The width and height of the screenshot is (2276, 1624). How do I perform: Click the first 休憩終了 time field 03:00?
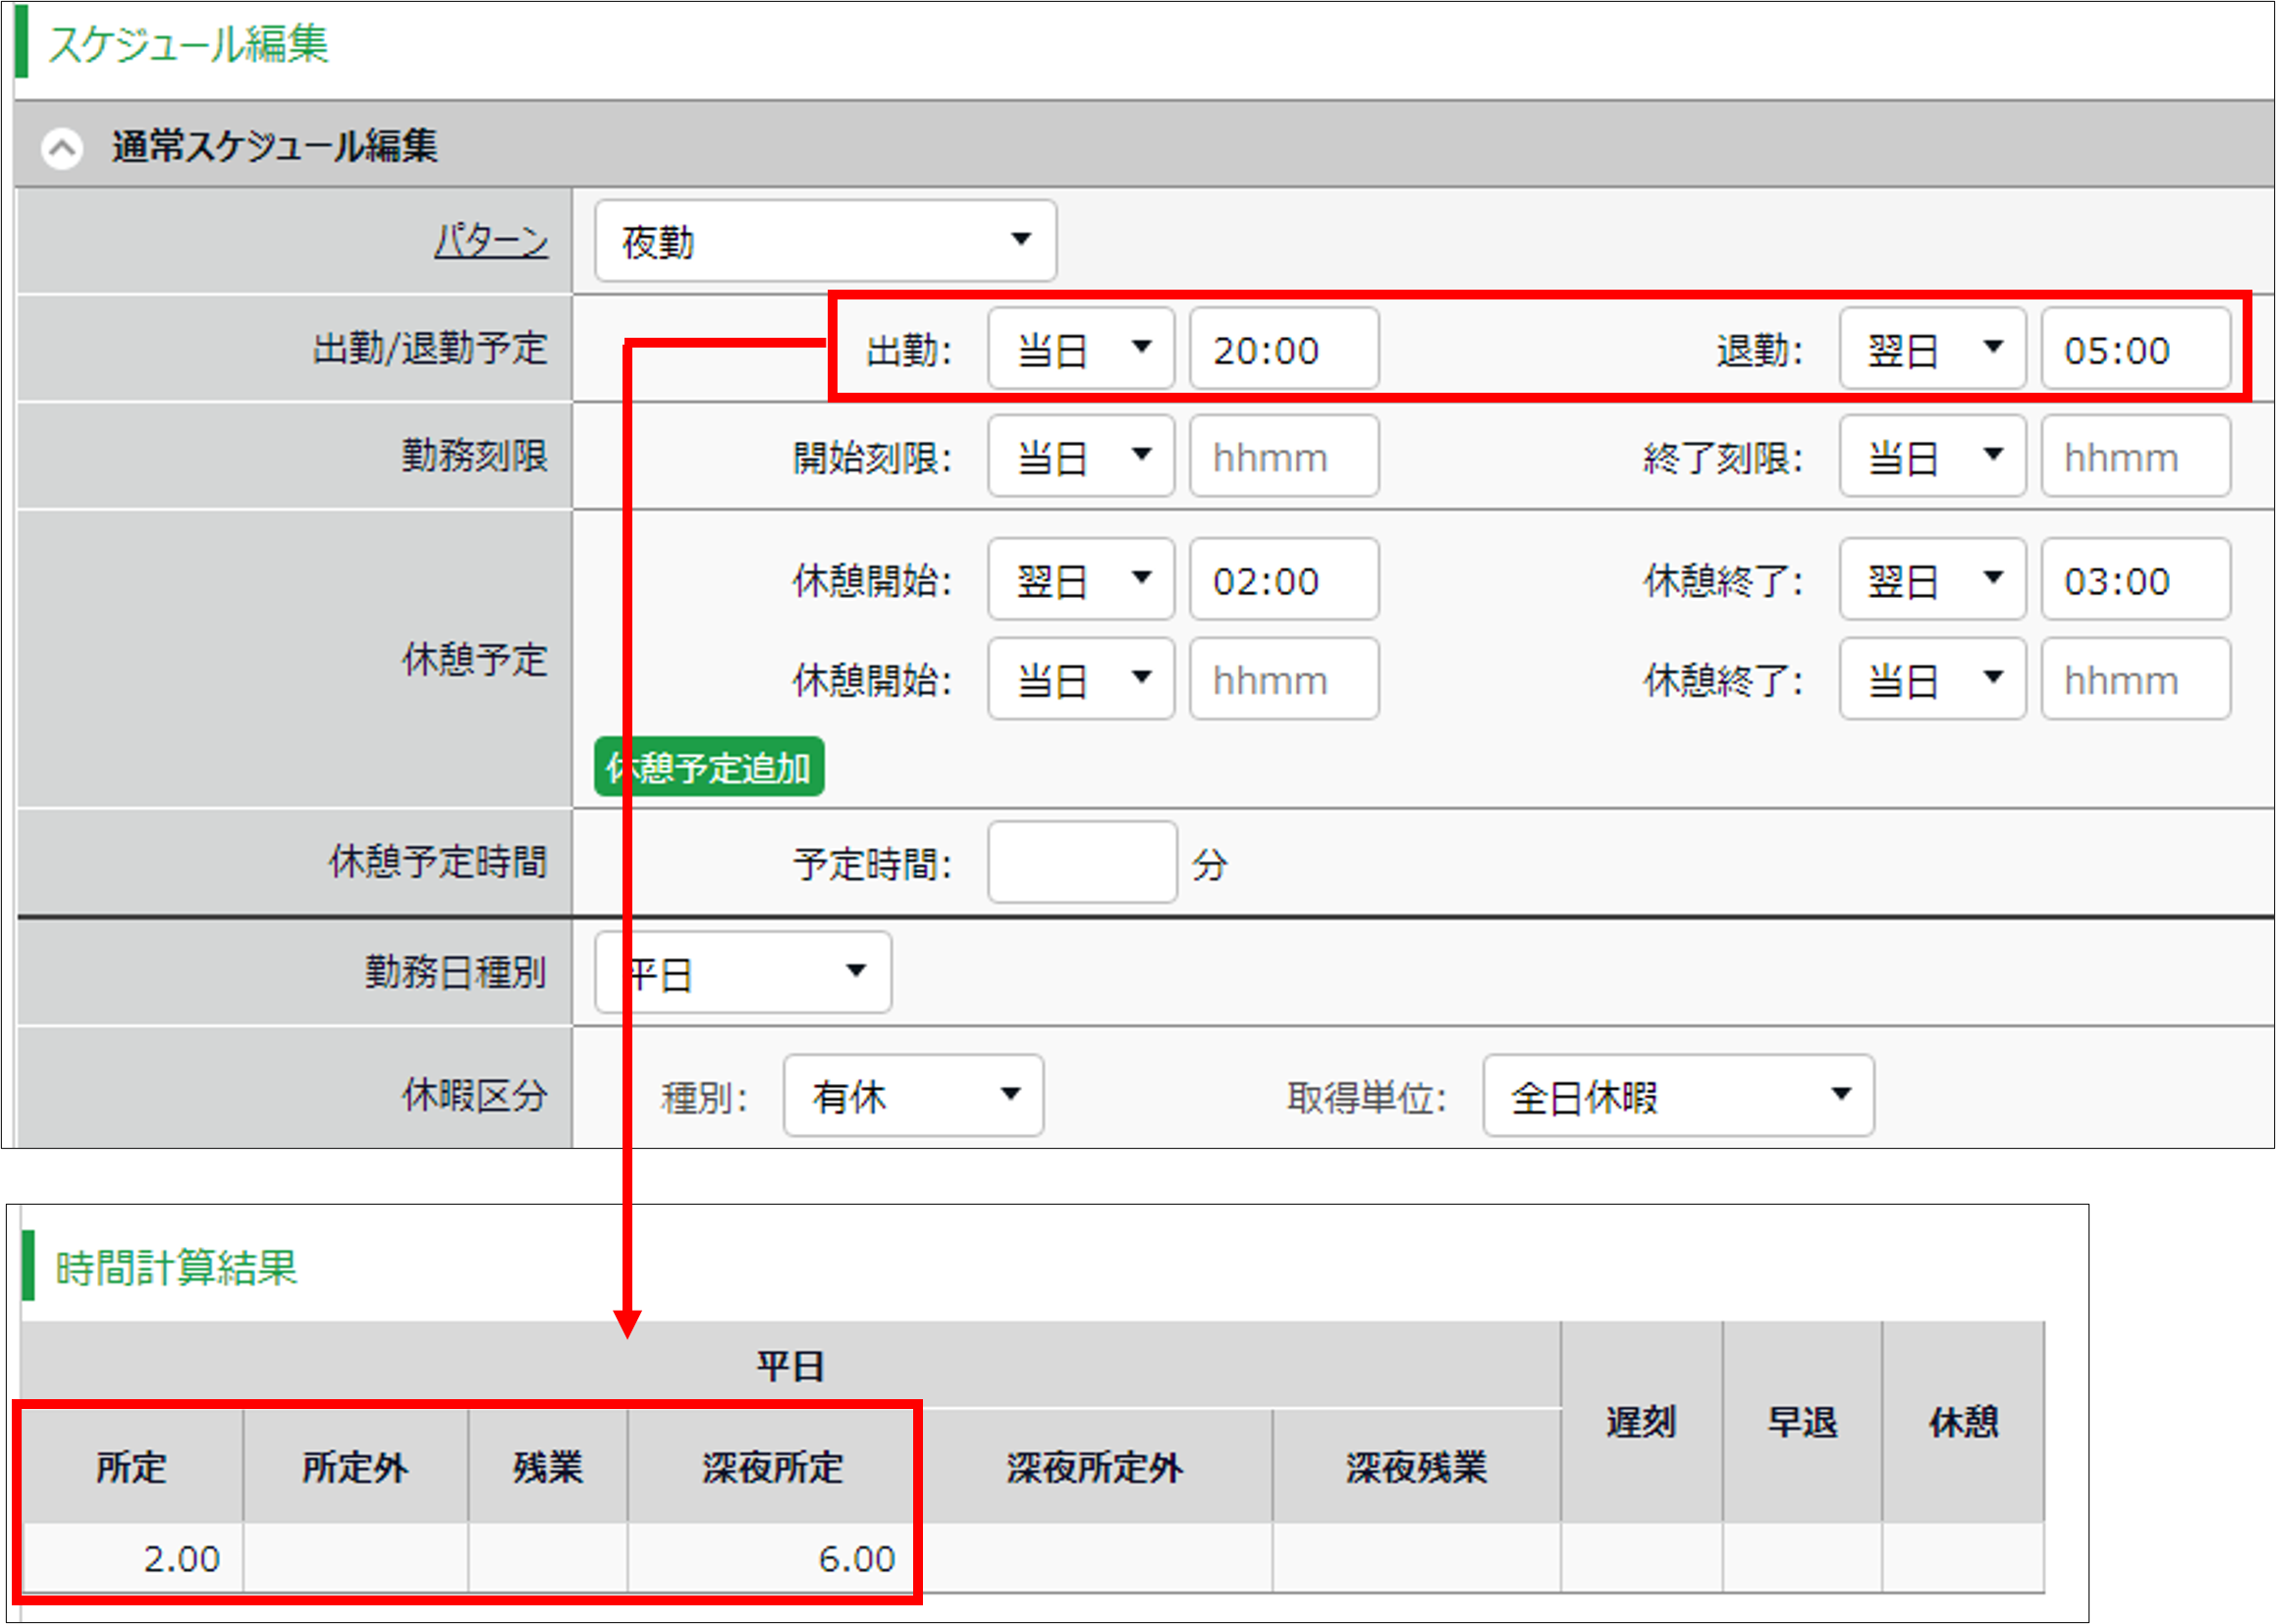tap(2134, 580)
